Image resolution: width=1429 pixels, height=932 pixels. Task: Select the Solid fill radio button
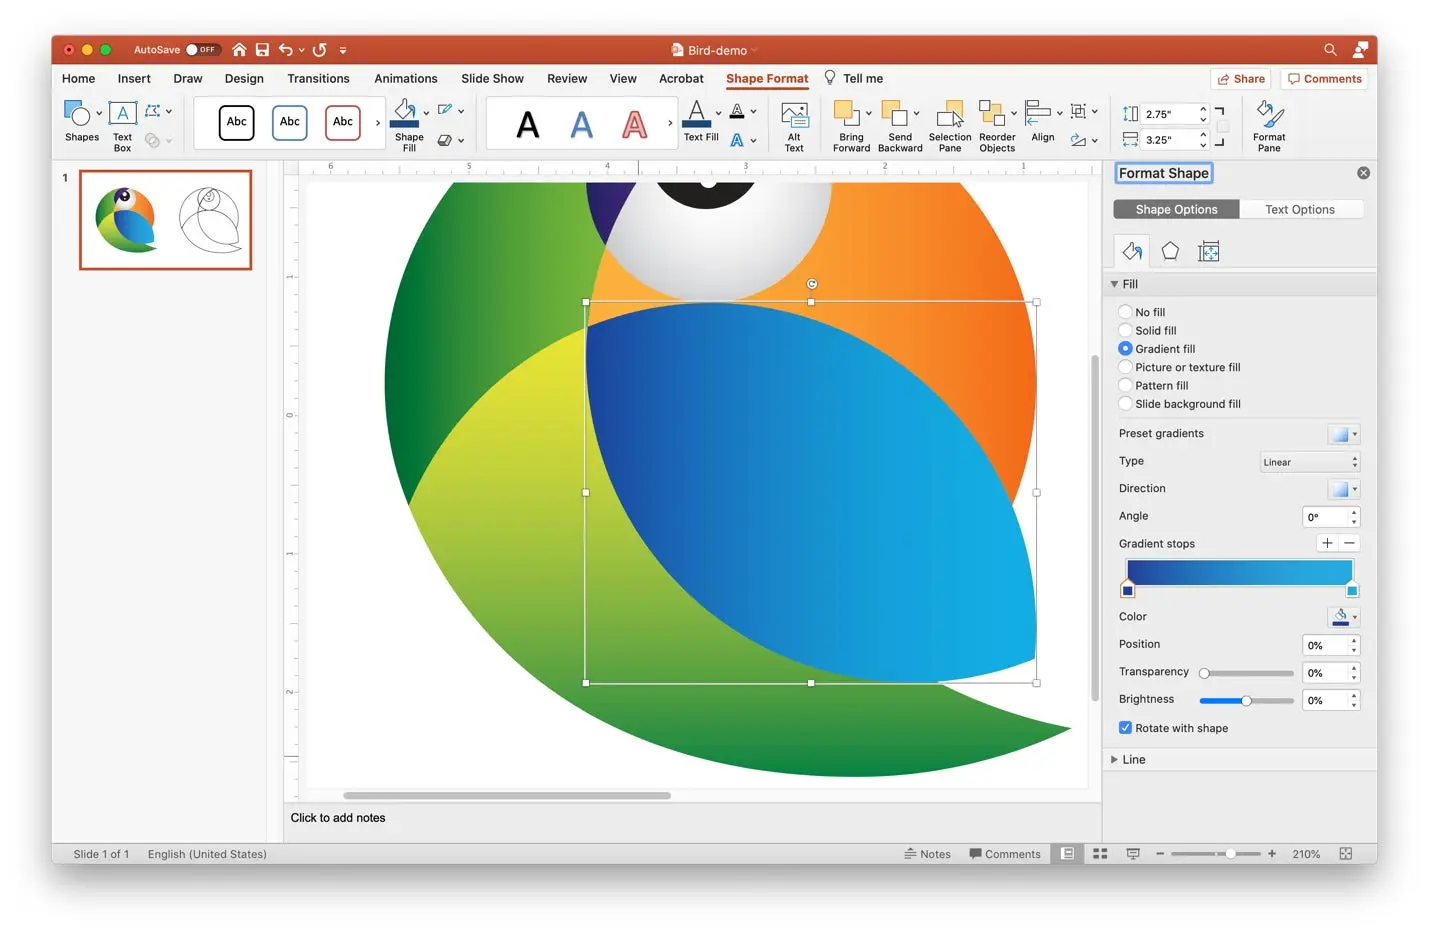click(1126, 330)
